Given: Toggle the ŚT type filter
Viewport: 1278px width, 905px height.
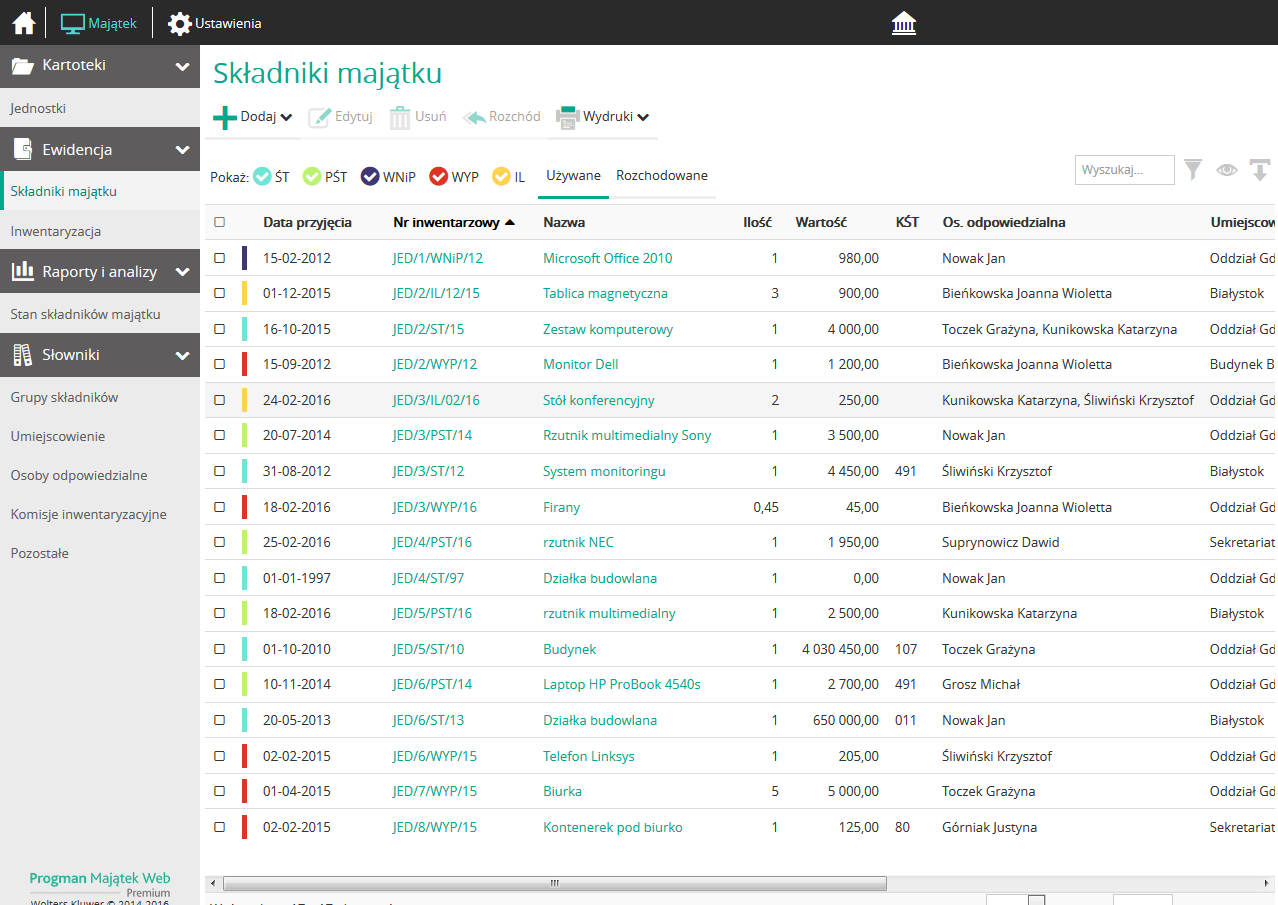Looking at the screenshot, I should point(262,177).
